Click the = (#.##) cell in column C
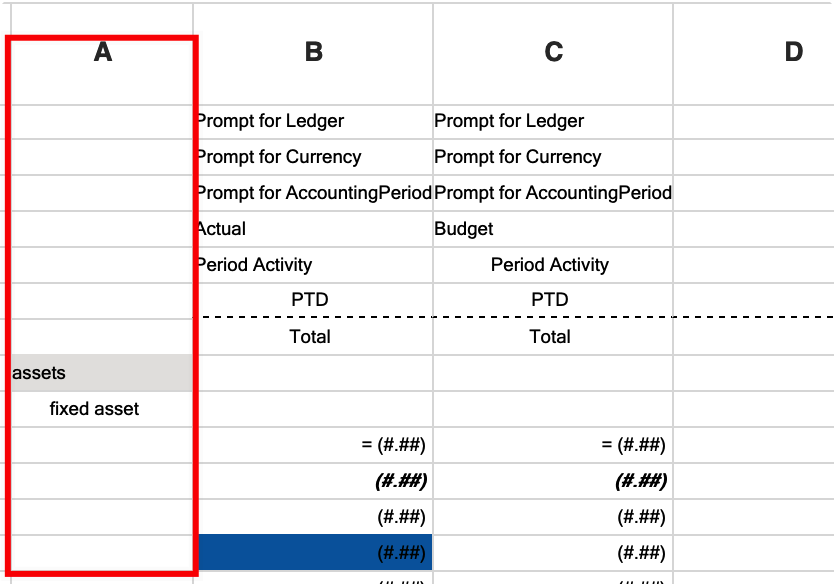Viewport: 834px width, 584px height. [553, 445]
